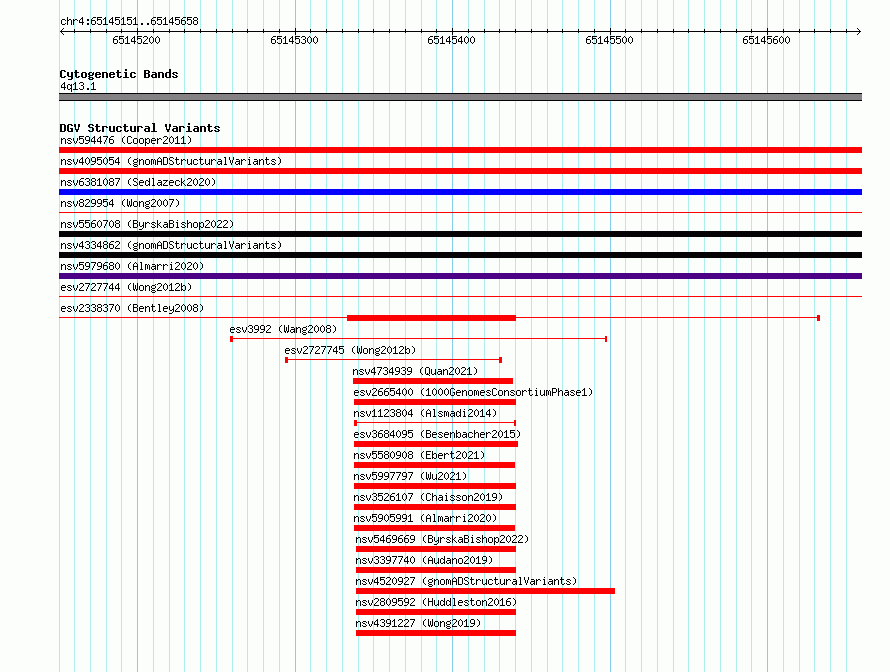
Task: Open nsv5469669 (ByrskaBishop2022) variant label
Action: (442, 539)
